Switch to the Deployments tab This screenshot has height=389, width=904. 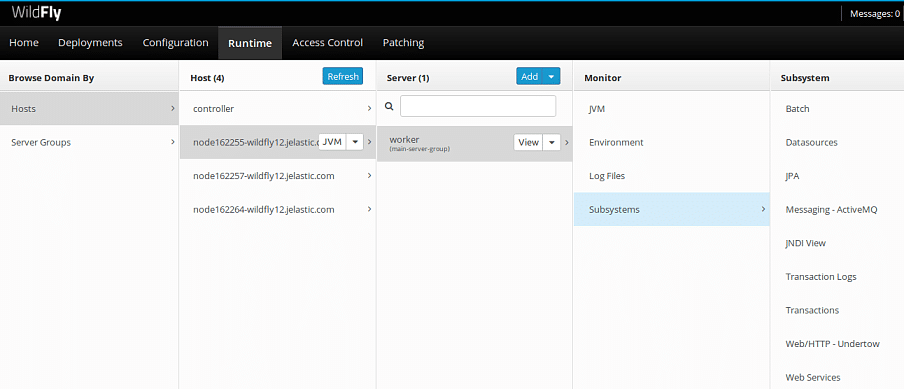(90, 43)
